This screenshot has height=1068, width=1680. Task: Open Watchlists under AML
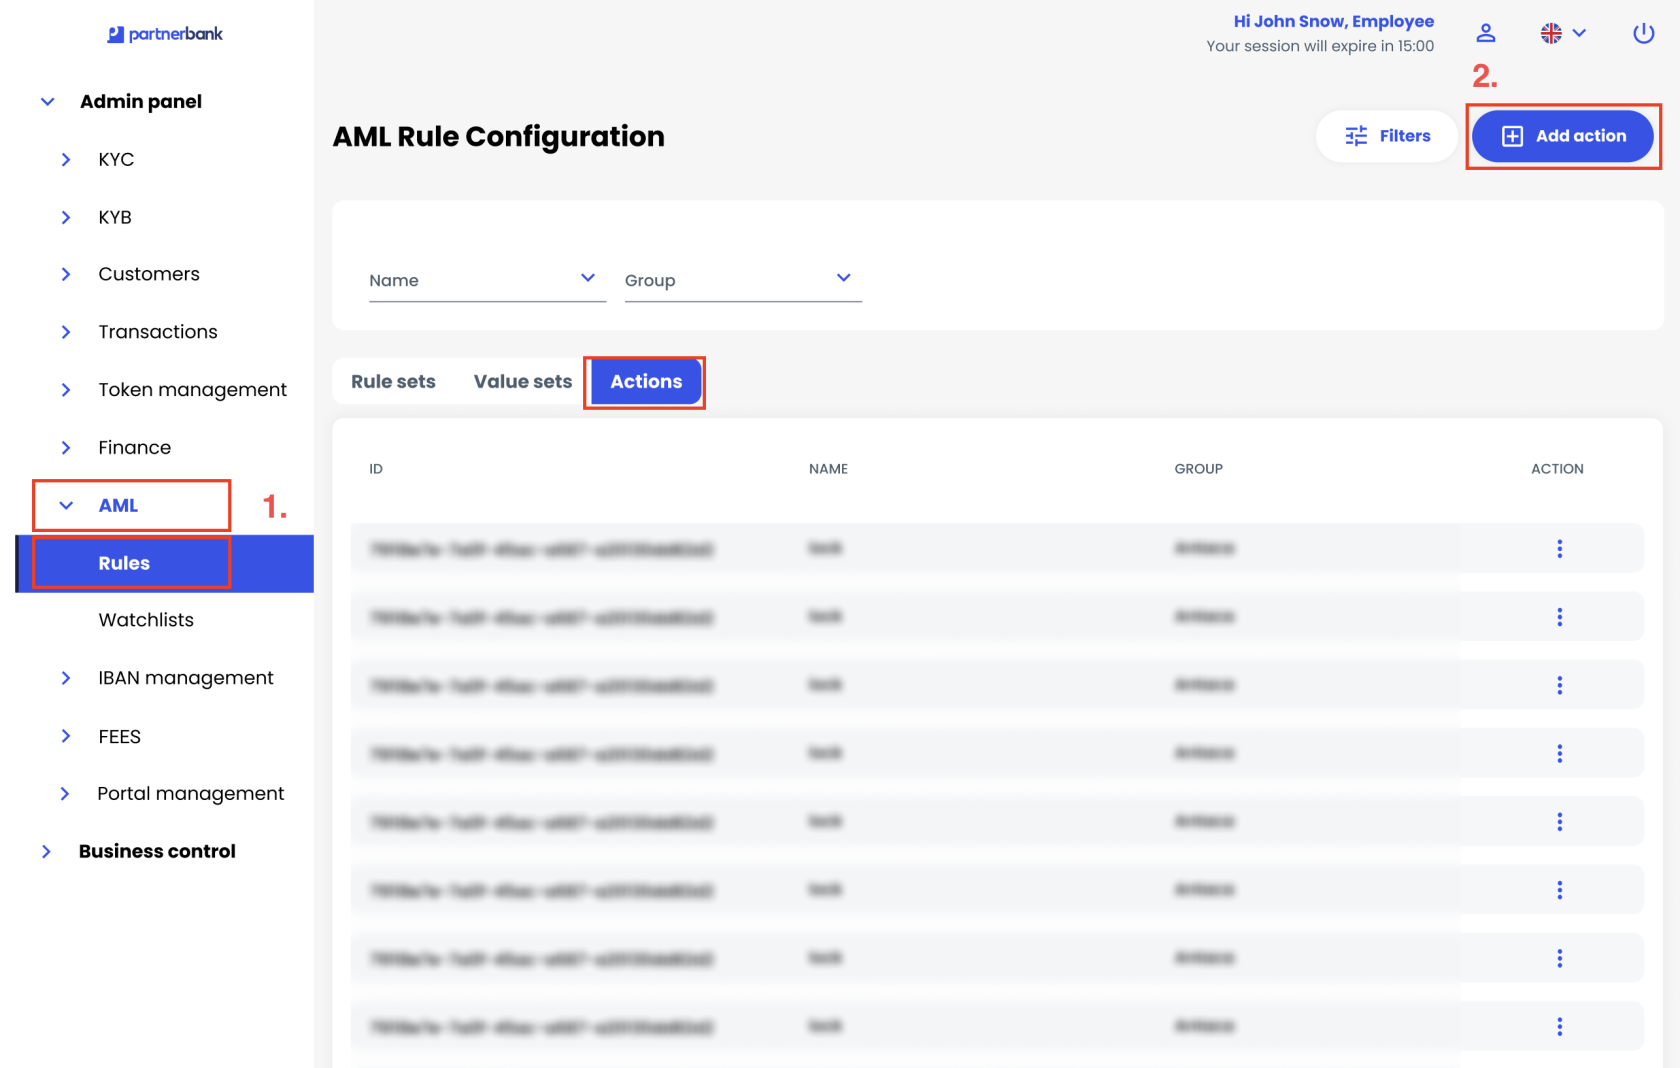point(146,620)
